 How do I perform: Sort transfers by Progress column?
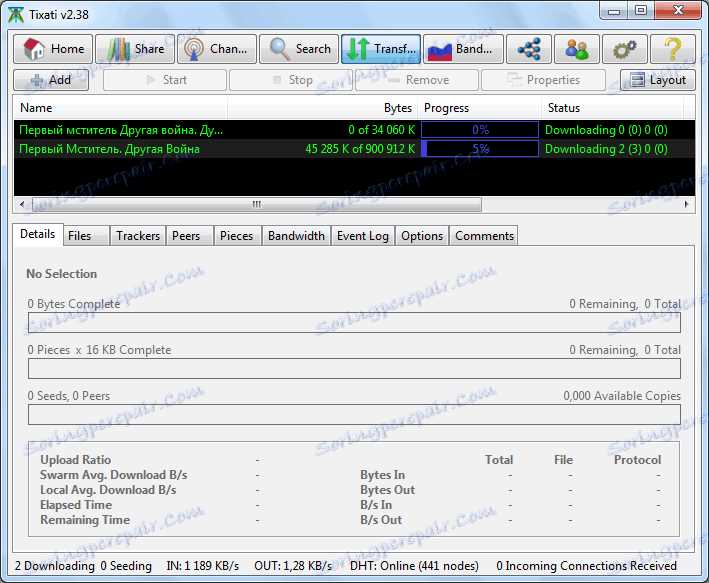point(479,108)
